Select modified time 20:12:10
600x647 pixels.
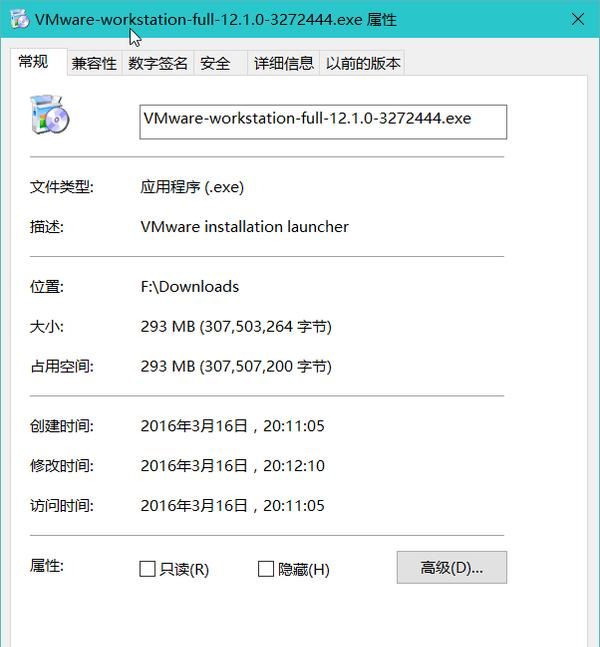click(x=294, y=466)
